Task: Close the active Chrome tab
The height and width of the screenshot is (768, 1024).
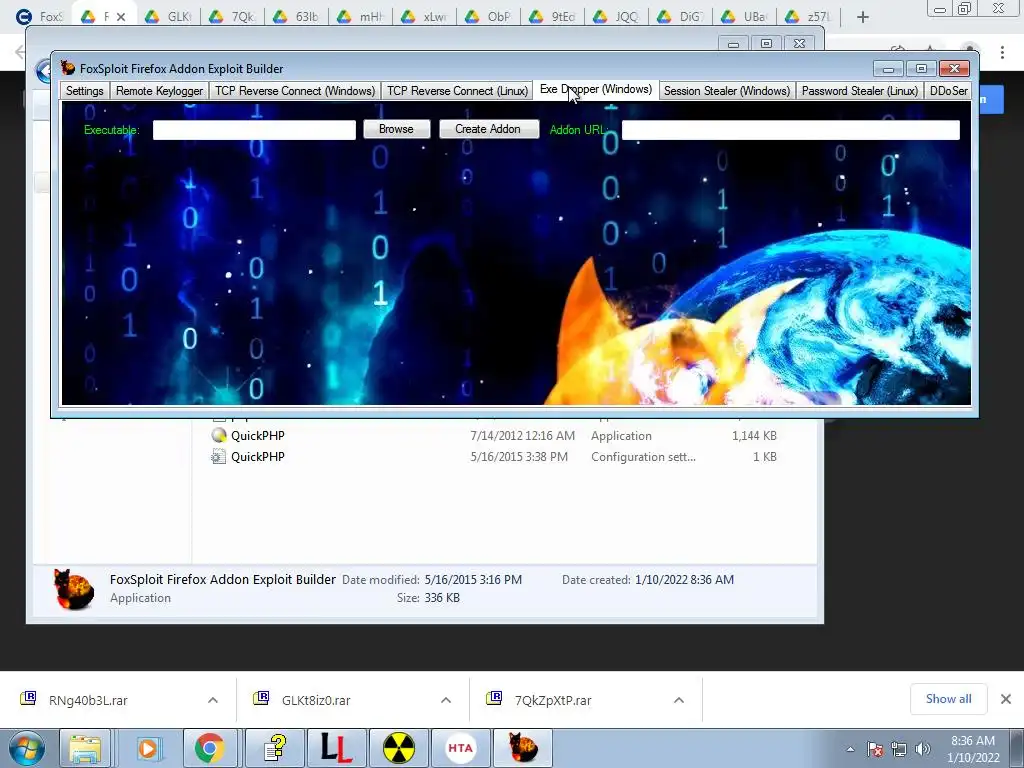Action: (x=121, y=17)
